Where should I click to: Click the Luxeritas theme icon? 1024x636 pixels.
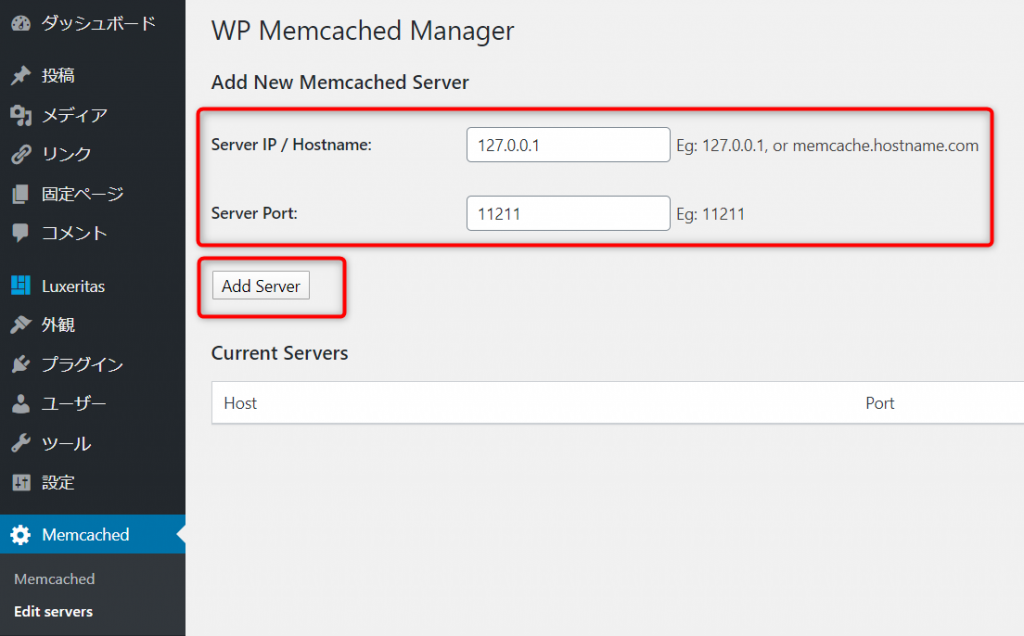tap(20, 286)
